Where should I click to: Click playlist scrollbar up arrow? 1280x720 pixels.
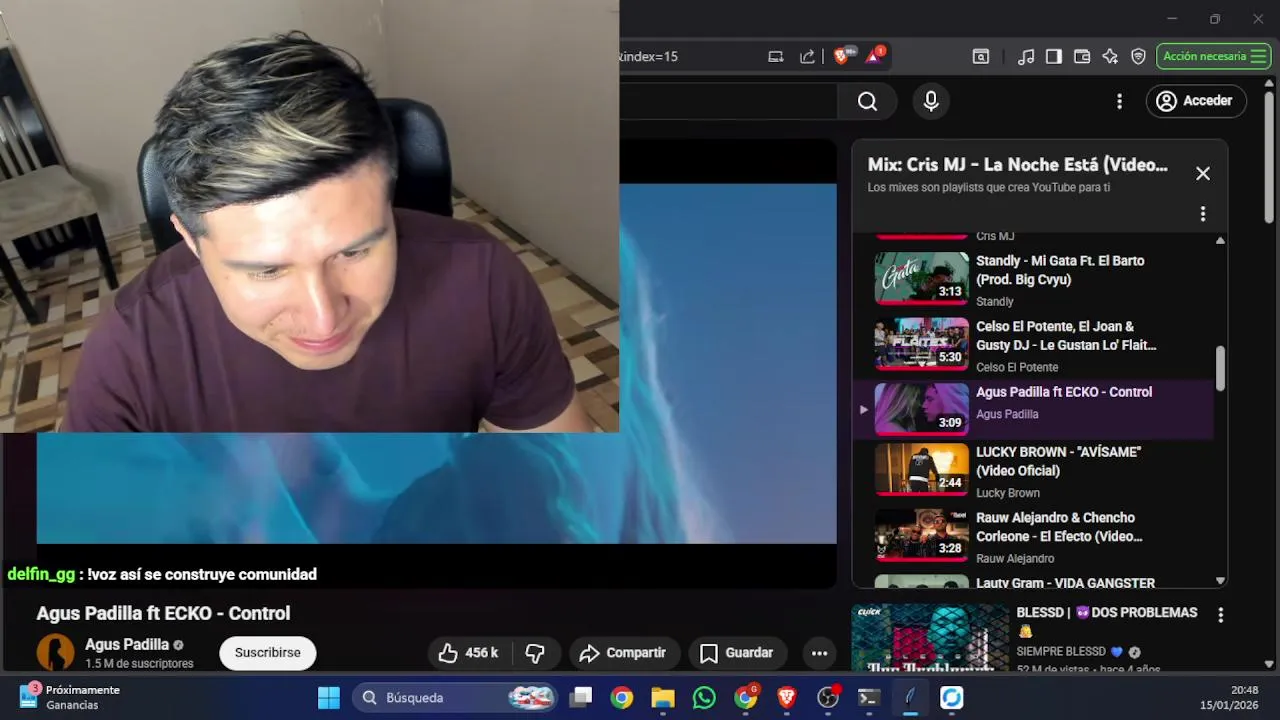pos(1220,240)
